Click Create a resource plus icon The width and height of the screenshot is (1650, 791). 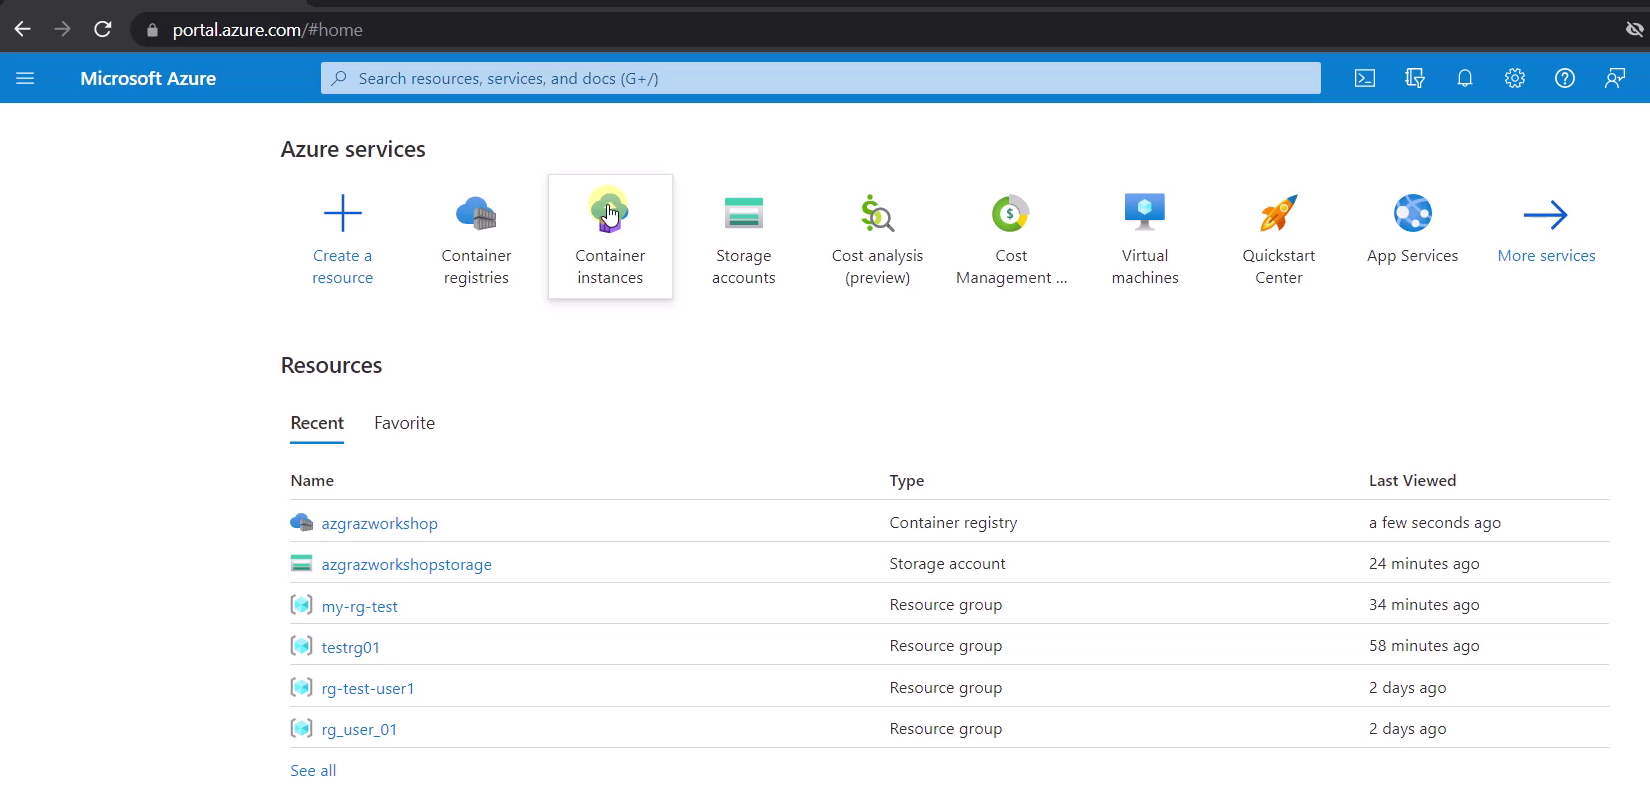[x=343, y=213]
